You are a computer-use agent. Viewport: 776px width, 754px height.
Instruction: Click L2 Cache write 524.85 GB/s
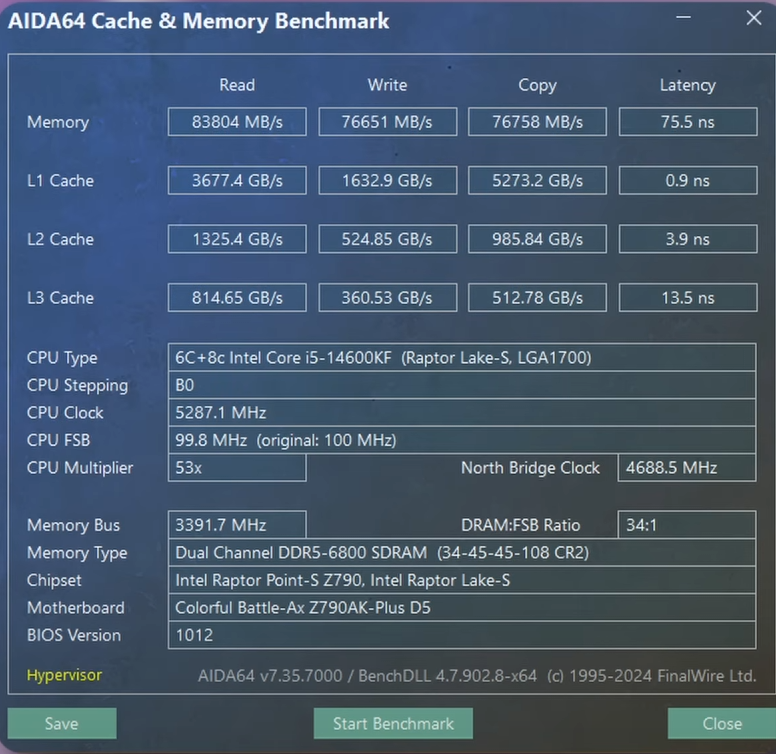[388, 239]
